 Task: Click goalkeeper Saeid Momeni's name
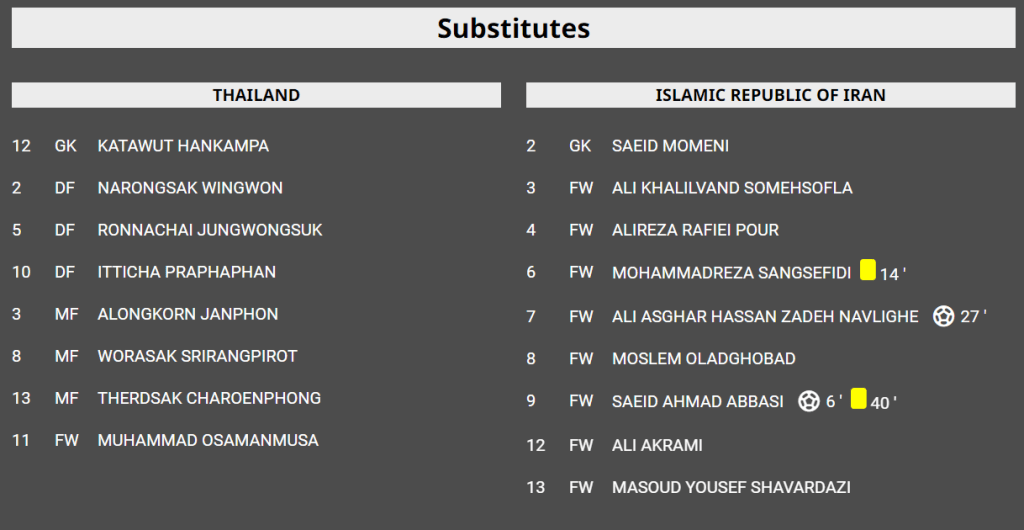(x=670, y=146)
